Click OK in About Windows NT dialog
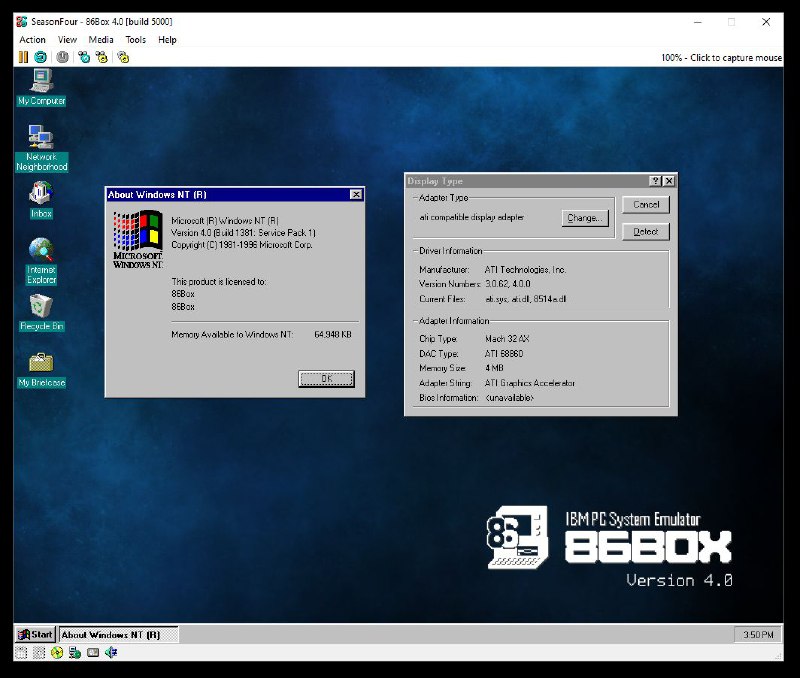 (x=326, y=378)
